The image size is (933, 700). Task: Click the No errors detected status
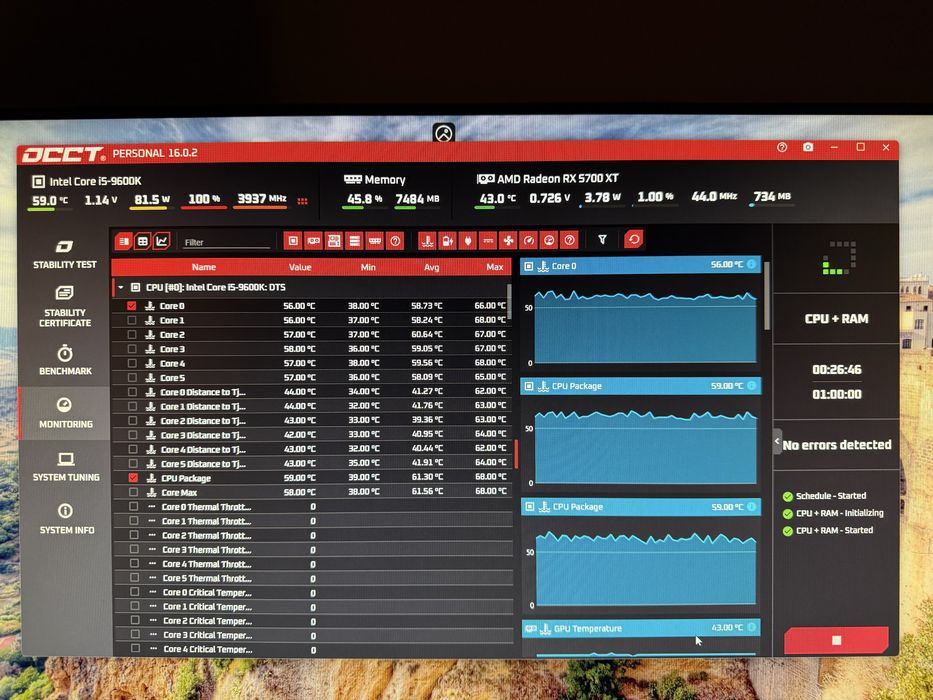click(x=837, y=445)
